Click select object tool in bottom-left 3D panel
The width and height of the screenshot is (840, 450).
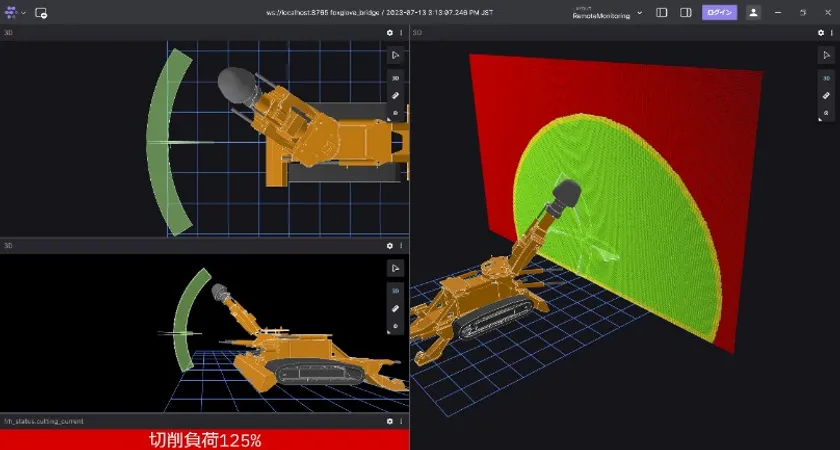[395, 268]
